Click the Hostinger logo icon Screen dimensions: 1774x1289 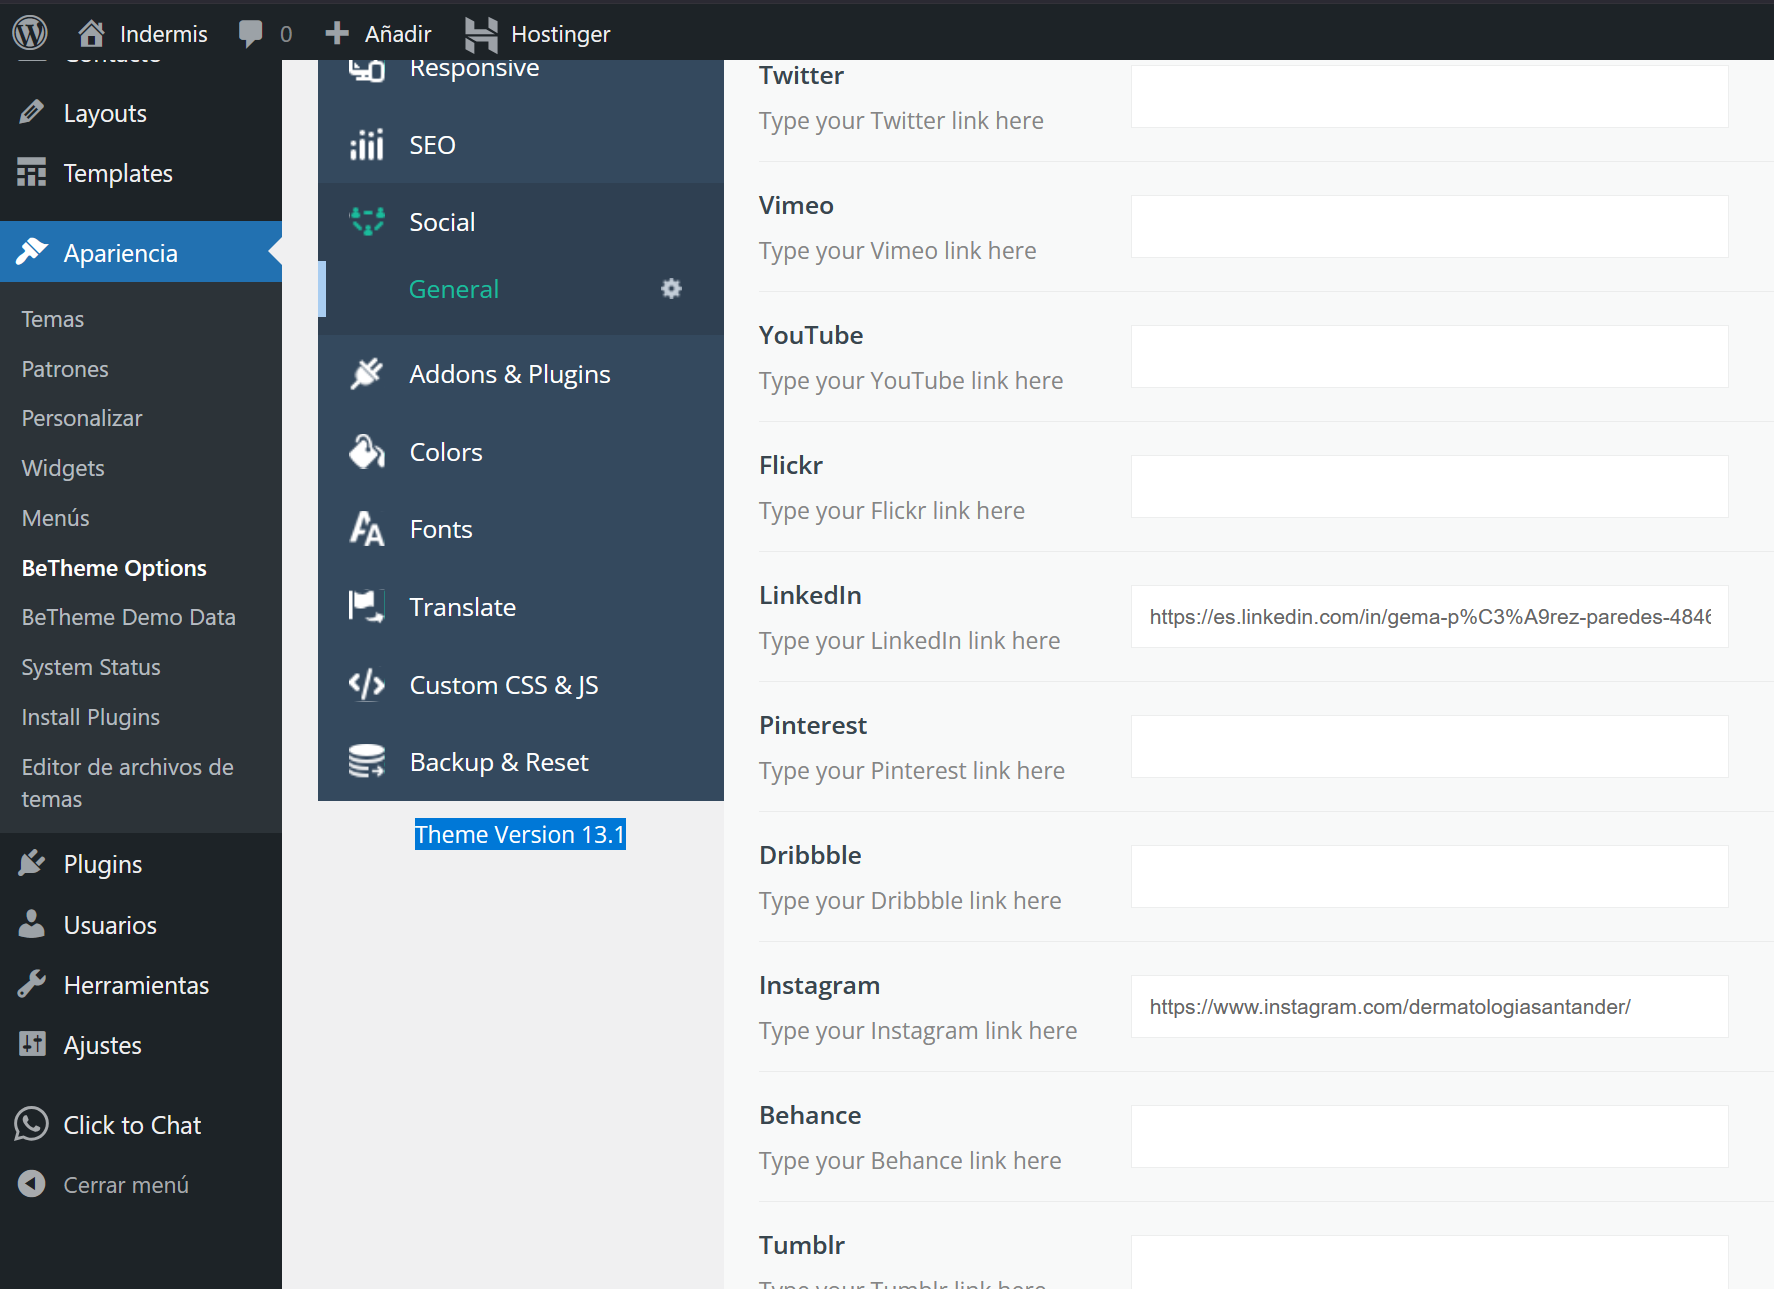pos(481,34)
